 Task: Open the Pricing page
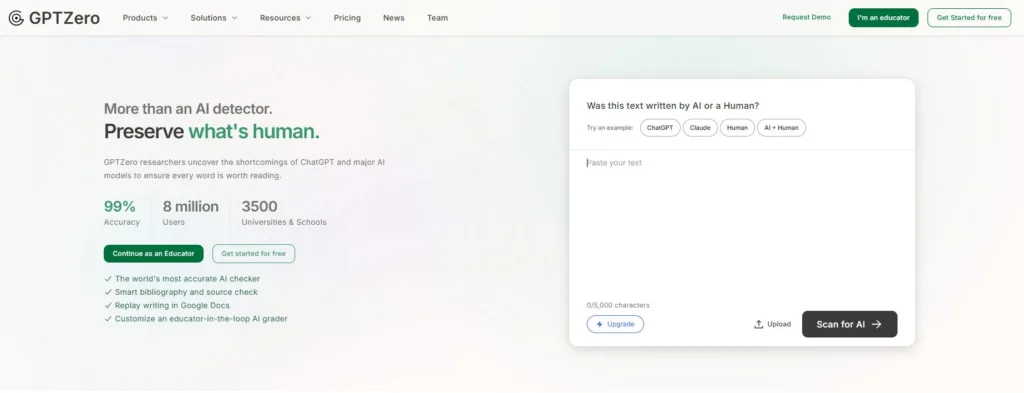(x=347, y=18)
